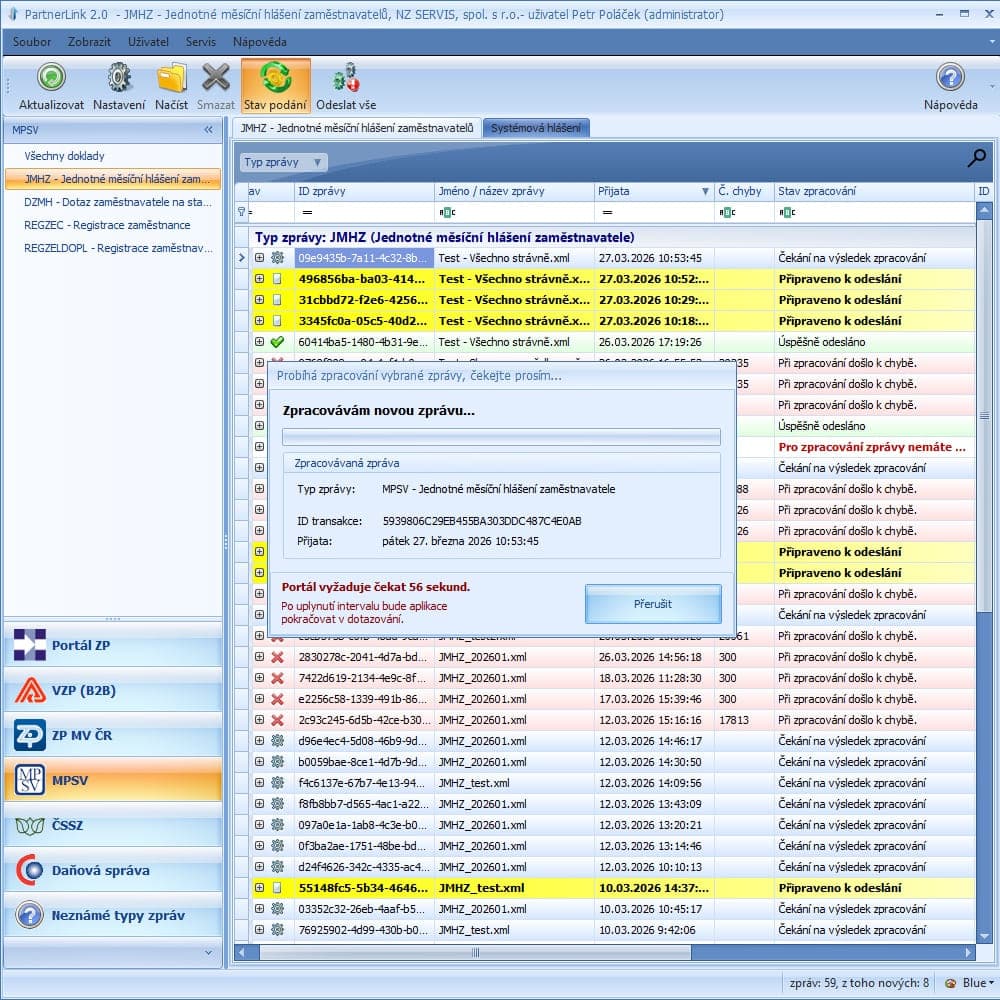Open the Uživatel menu
1000x1000 pixels.
pos(148,42)
